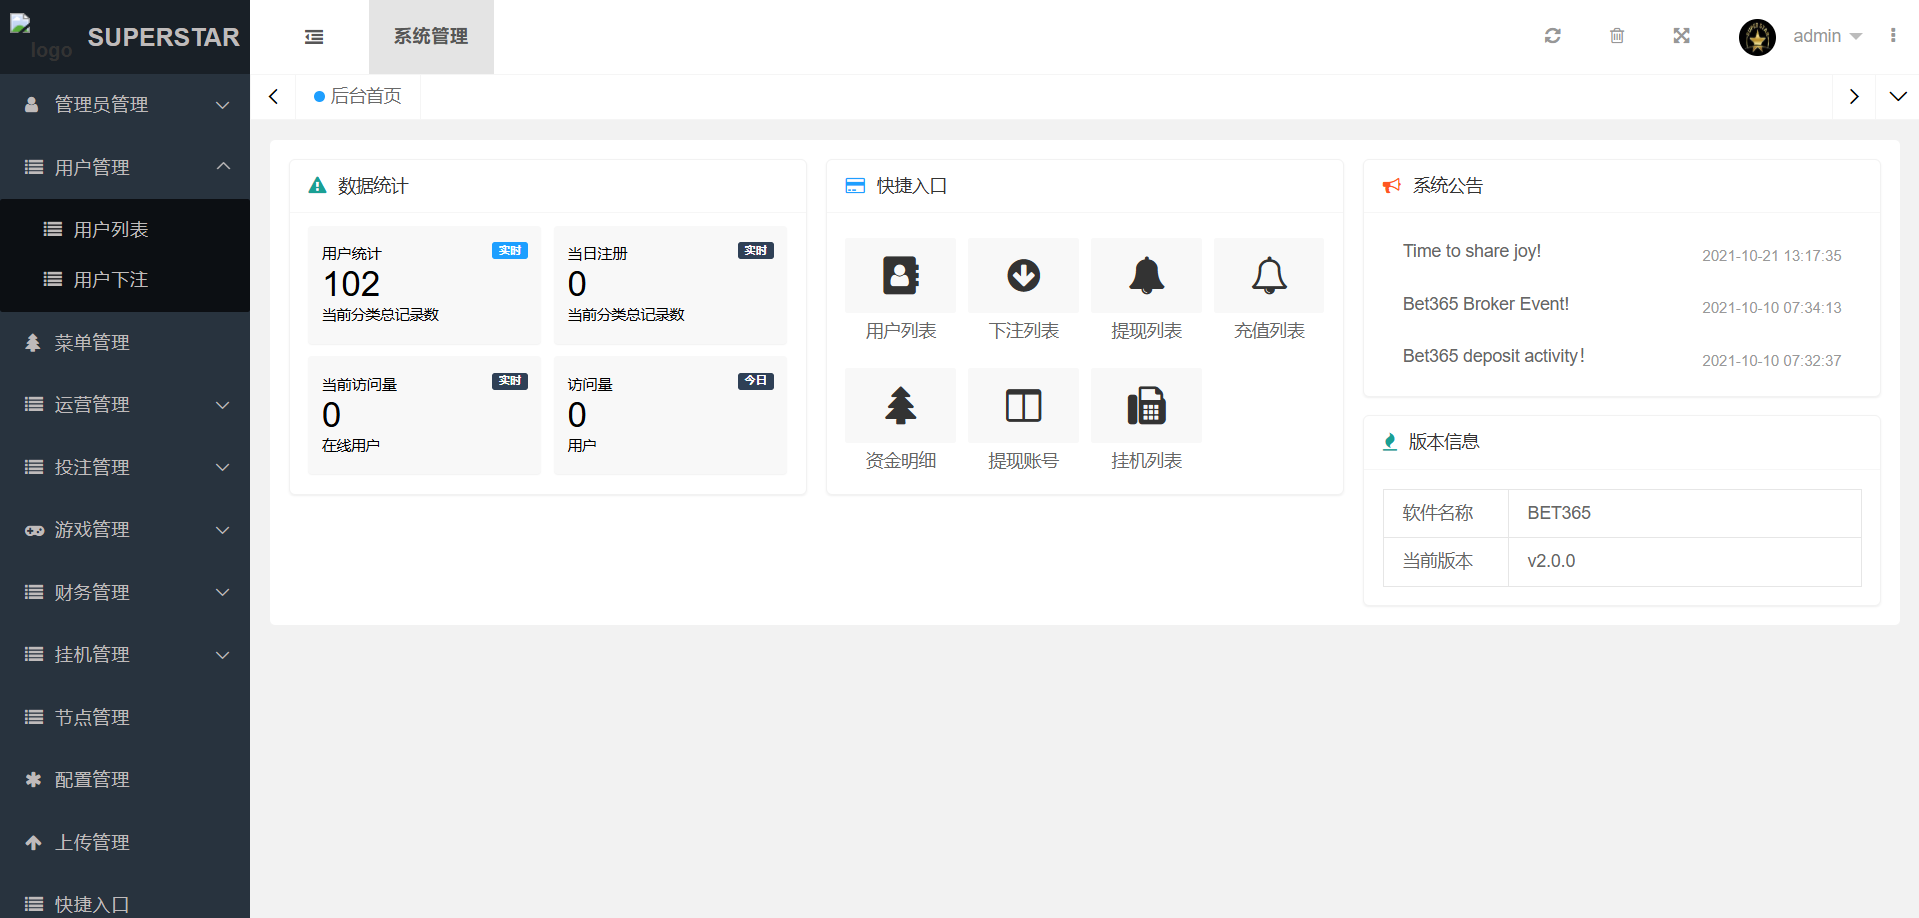Image resolution: width=1919 pixels, height=918 pixels.
Task: Expand the 财务管理 menu group
Action: (x=125, y=592)
